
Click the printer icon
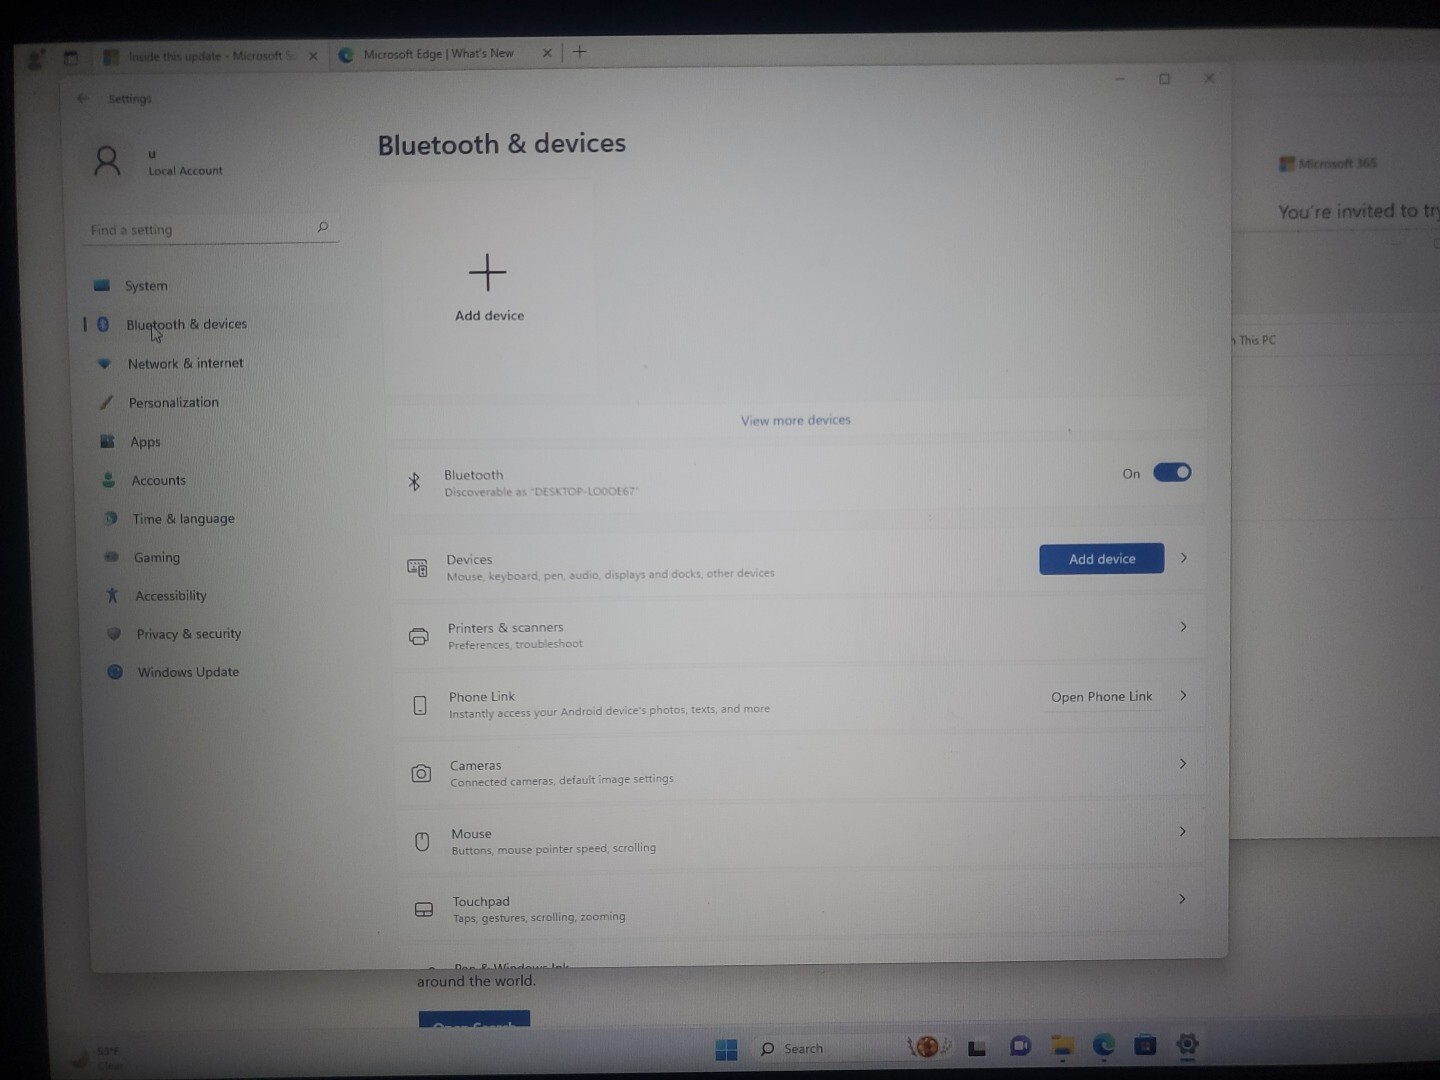tap(419, 636)
